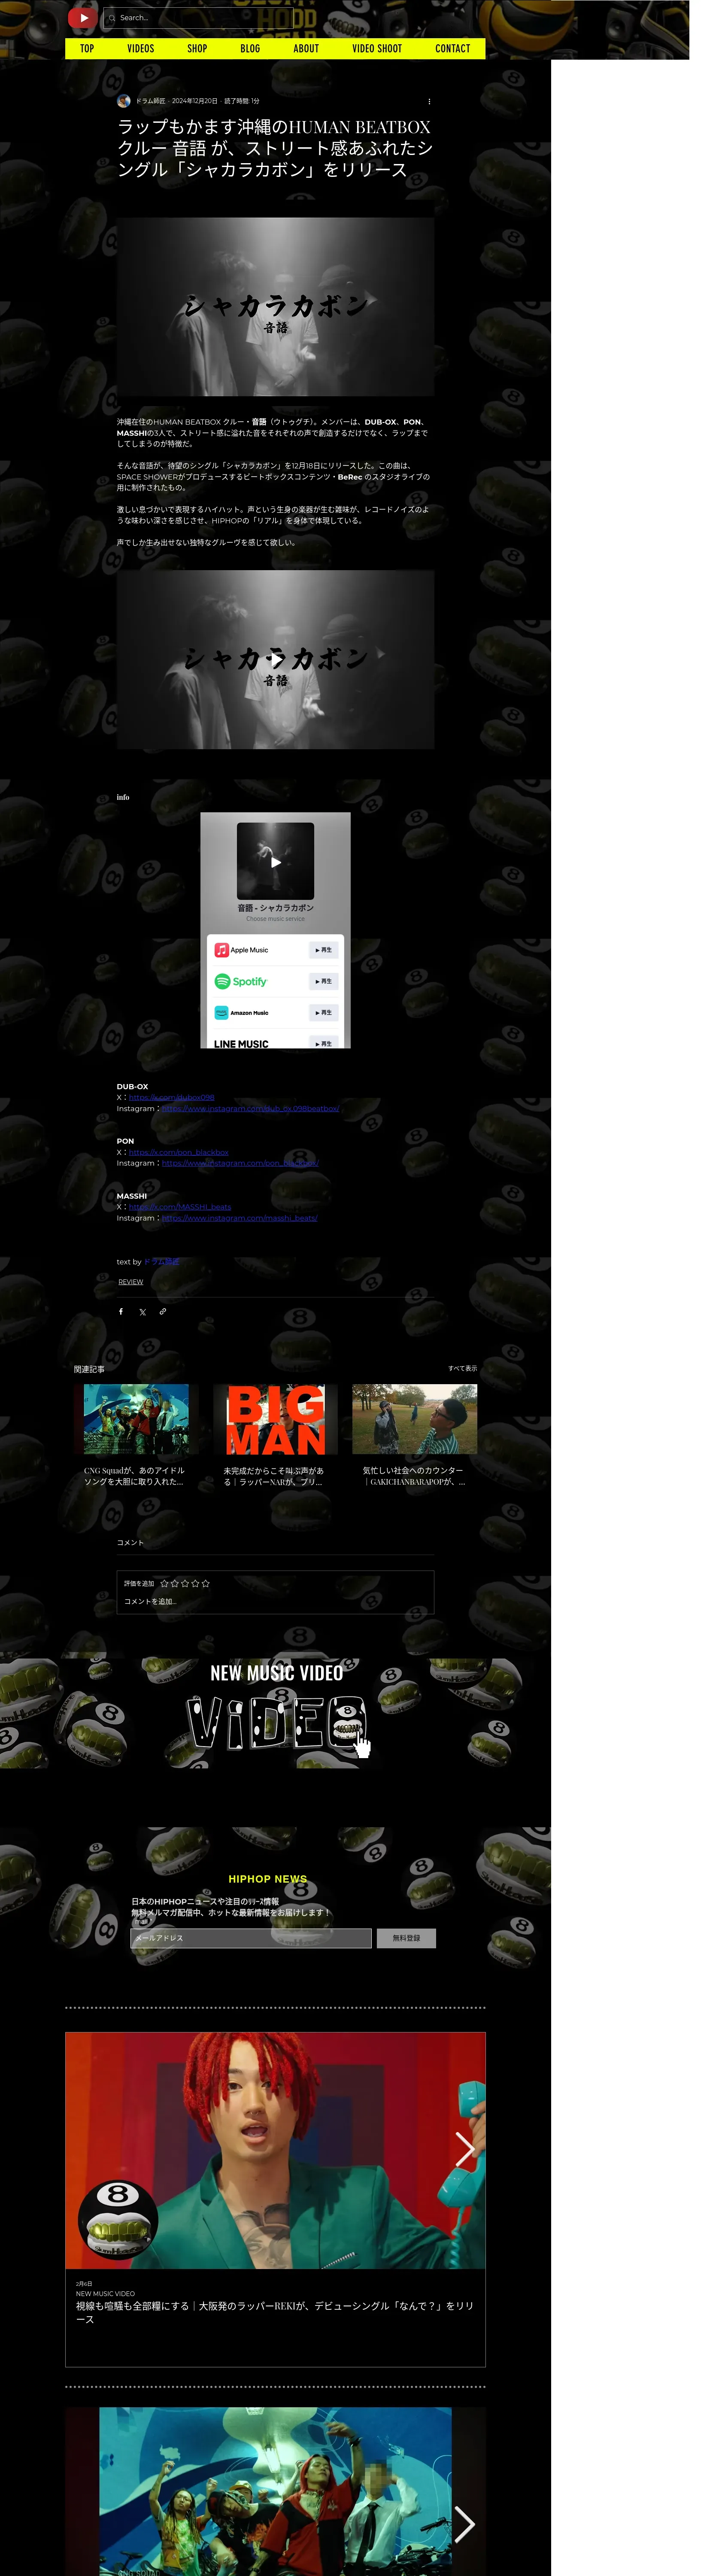Open the REKI なんで？ article headline
Screen dimensions: 728x2576
(275, 2312)
